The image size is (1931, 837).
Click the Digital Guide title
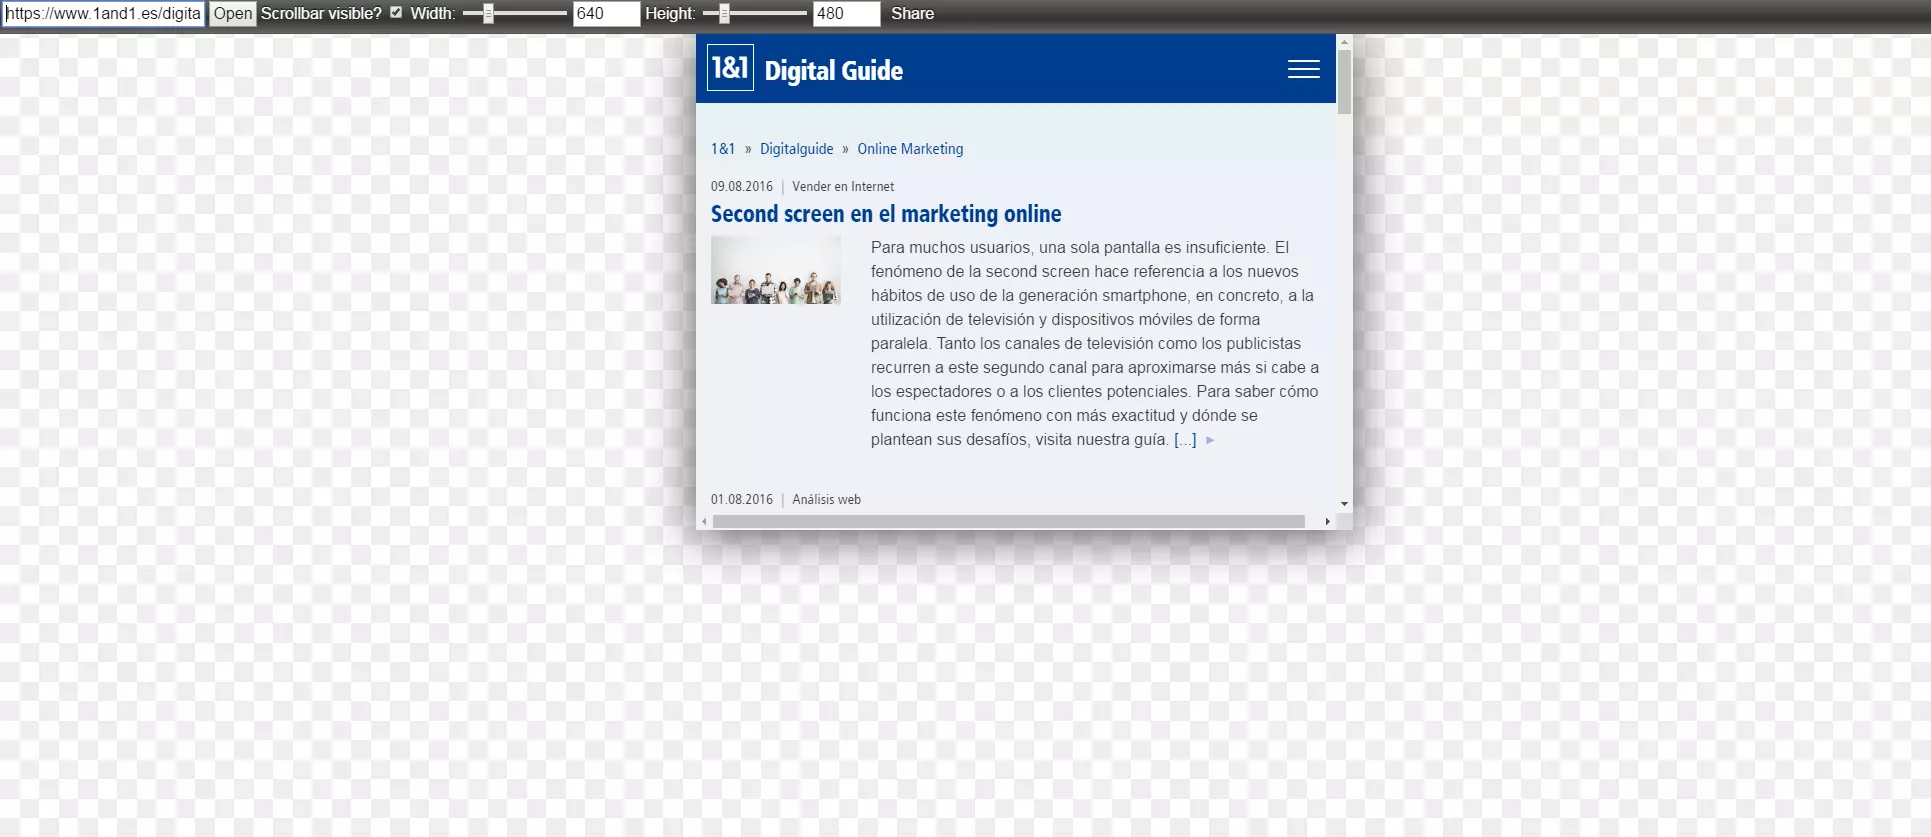tap(833, 70)
